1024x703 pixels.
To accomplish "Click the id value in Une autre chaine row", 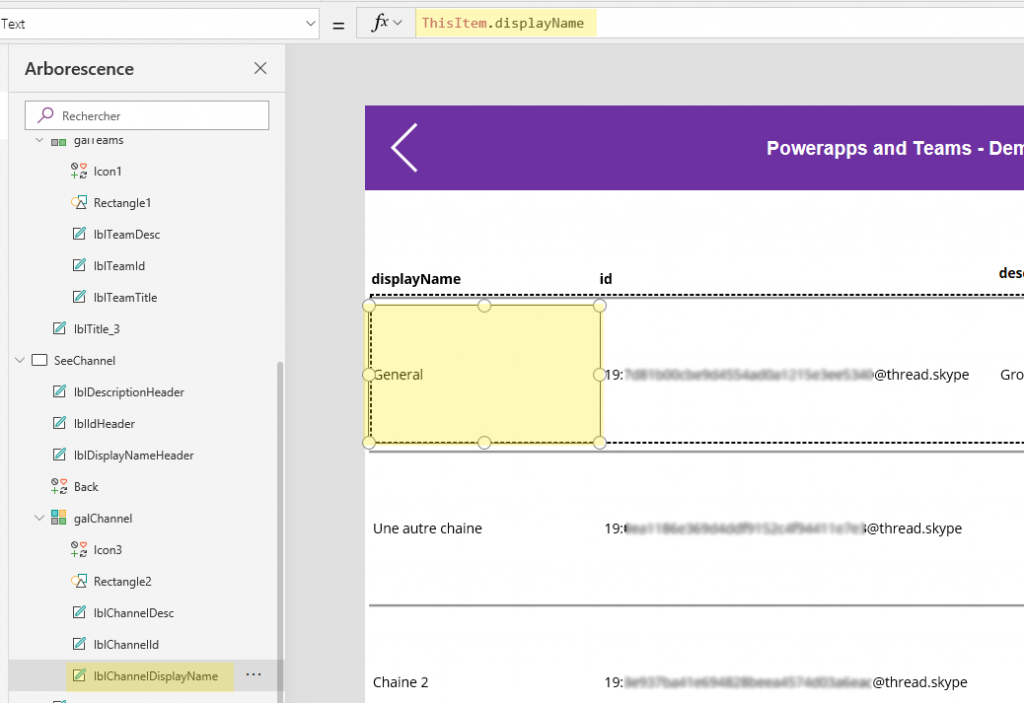I will [783, 528].
